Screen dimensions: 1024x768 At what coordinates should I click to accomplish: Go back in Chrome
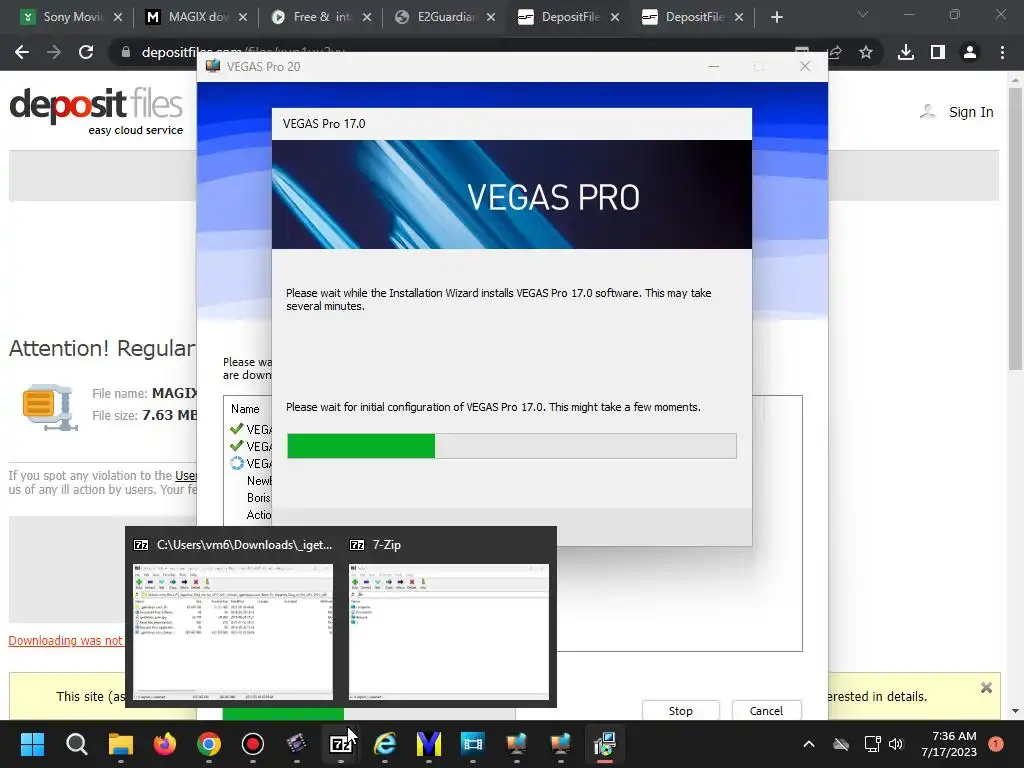click(x=22, y=52)
